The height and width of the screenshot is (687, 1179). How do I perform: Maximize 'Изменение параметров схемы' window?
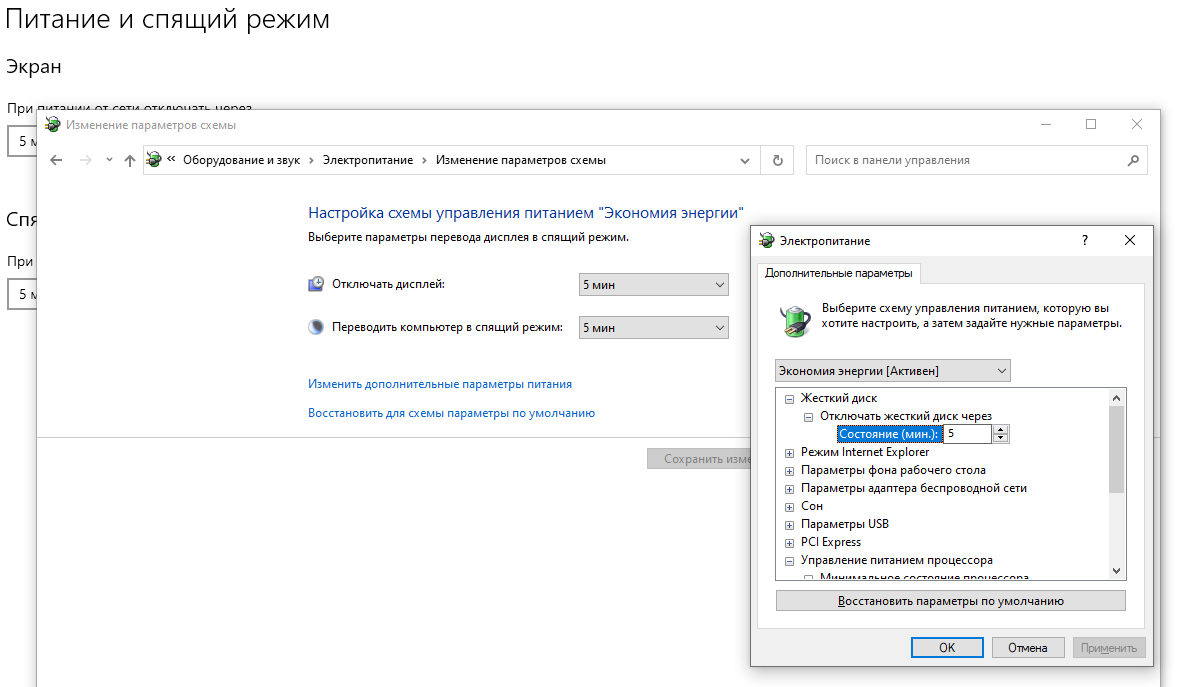pyautogui.click(x=1091, y=125)
